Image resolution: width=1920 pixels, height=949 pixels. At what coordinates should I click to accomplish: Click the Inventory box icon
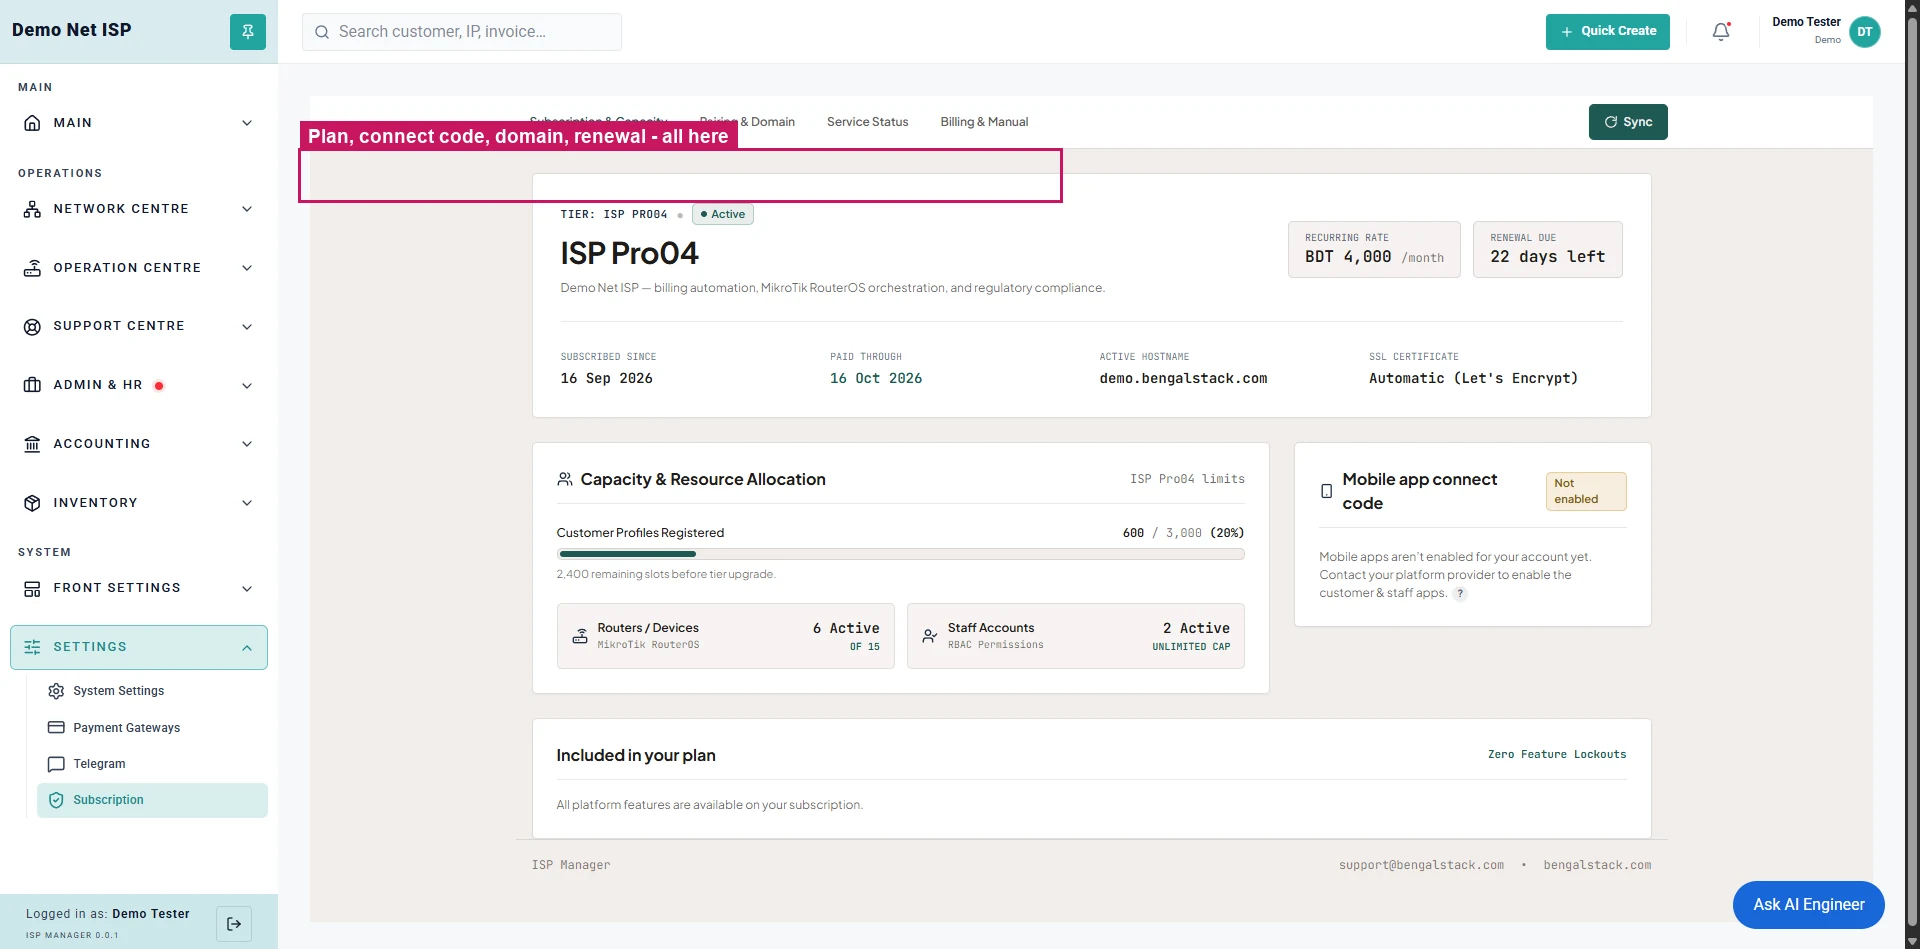click(x=32, y=503)
